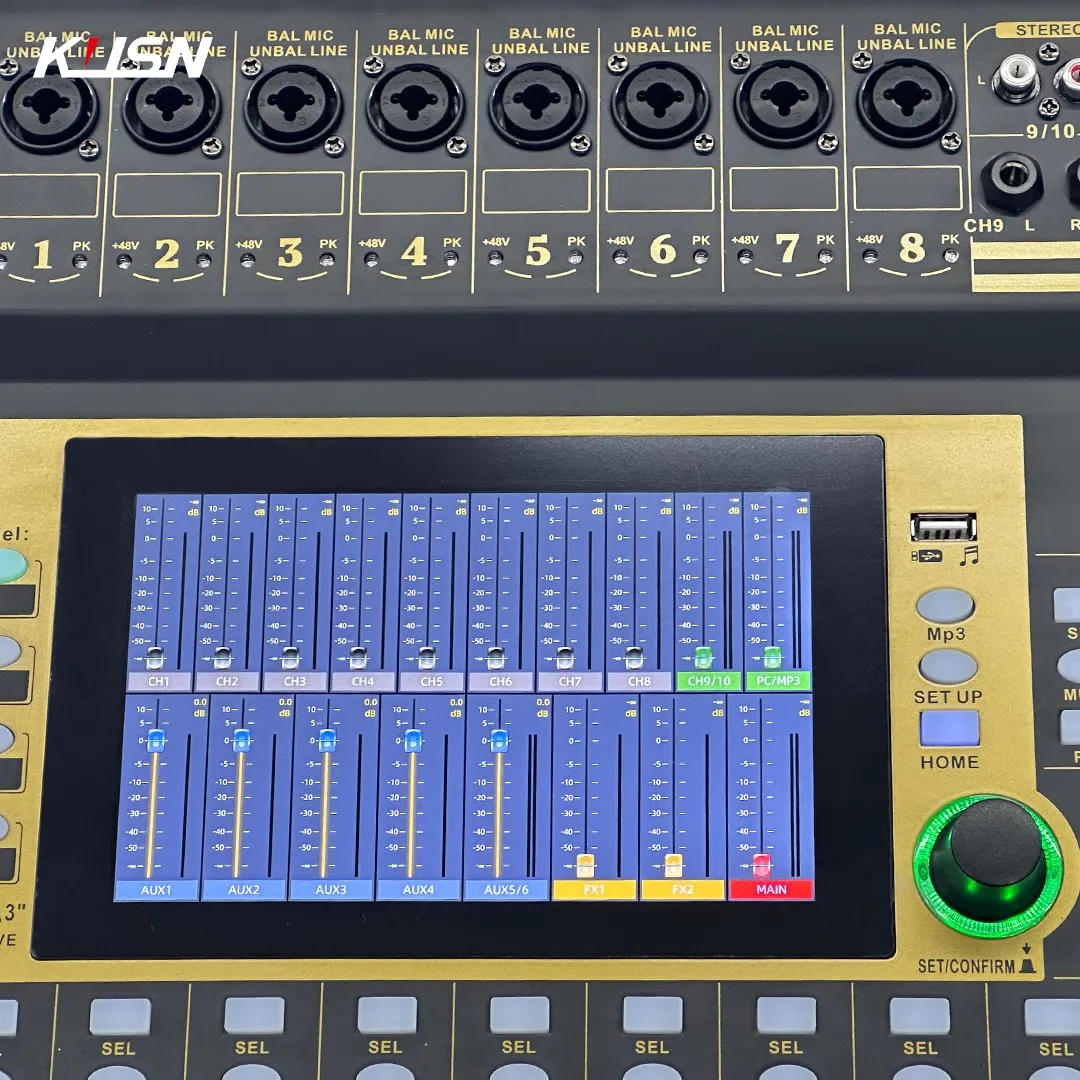Select the green CH9/10 label
Image resolution: width=1080 pixels, height=1080 pixels.
point(709,681)
